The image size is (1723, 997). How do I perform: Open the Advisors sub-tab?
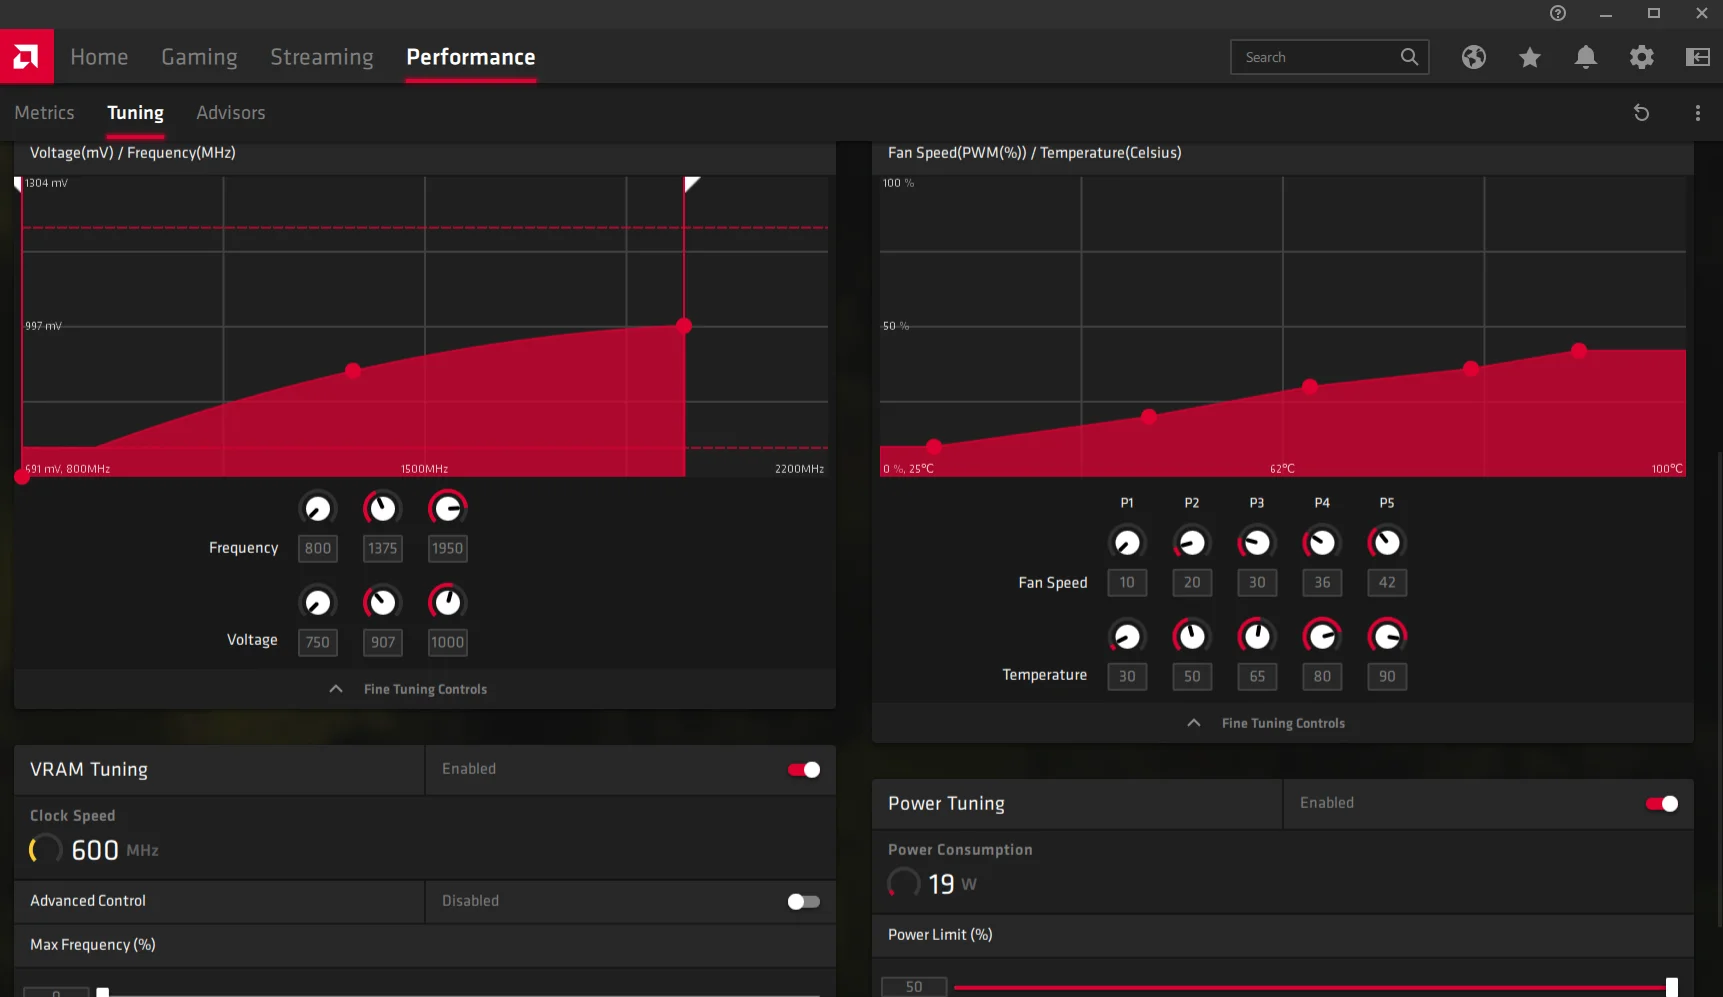(231, 113)
